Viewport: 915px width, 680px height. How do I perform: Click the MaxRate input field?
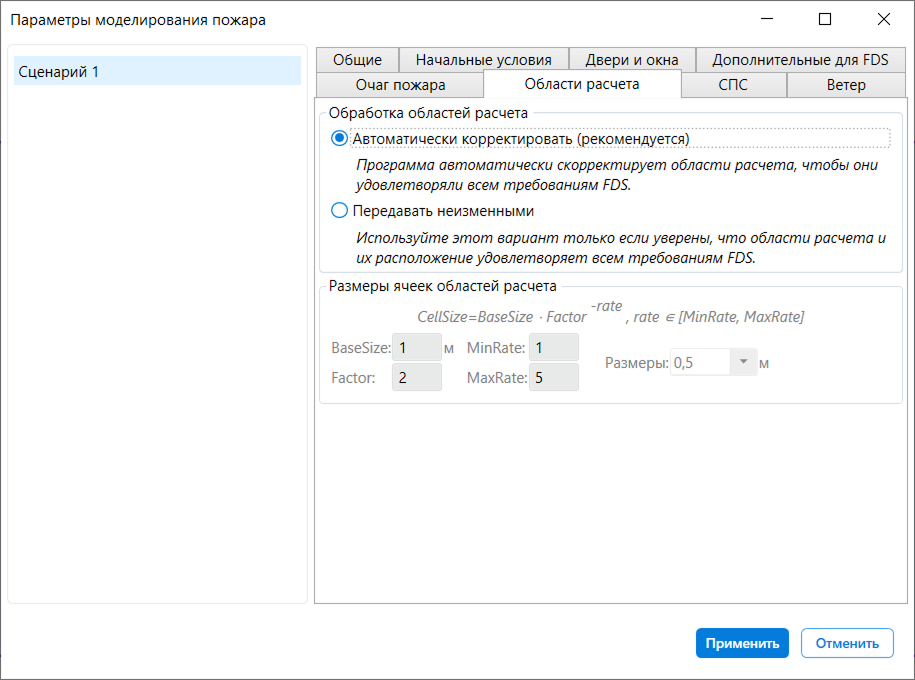tap(554, 378)
